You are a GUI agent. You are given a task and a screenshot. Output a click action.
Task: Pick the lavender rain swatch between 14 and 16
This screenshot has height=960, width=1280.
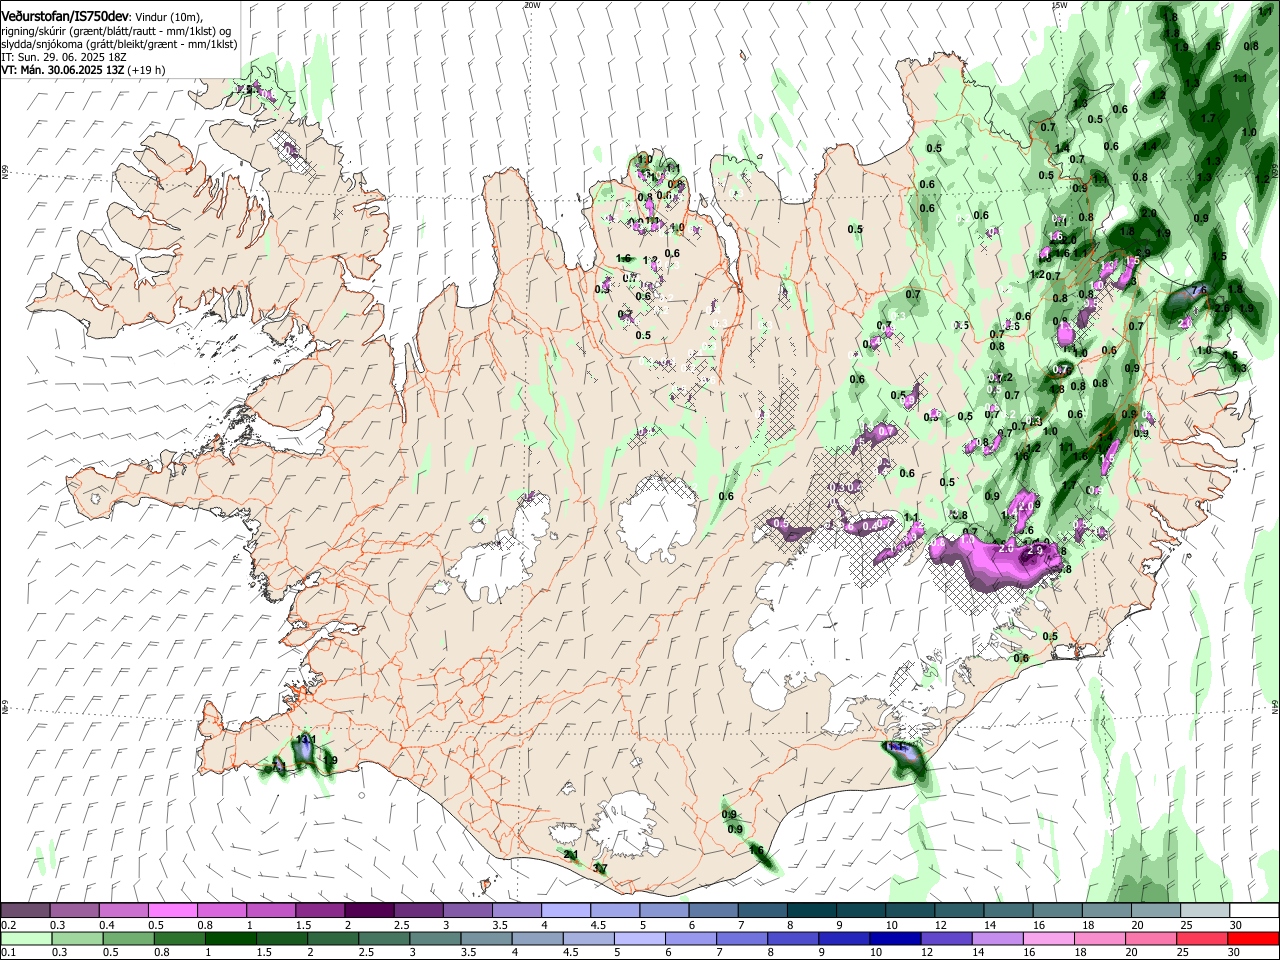tap(998, 938)
